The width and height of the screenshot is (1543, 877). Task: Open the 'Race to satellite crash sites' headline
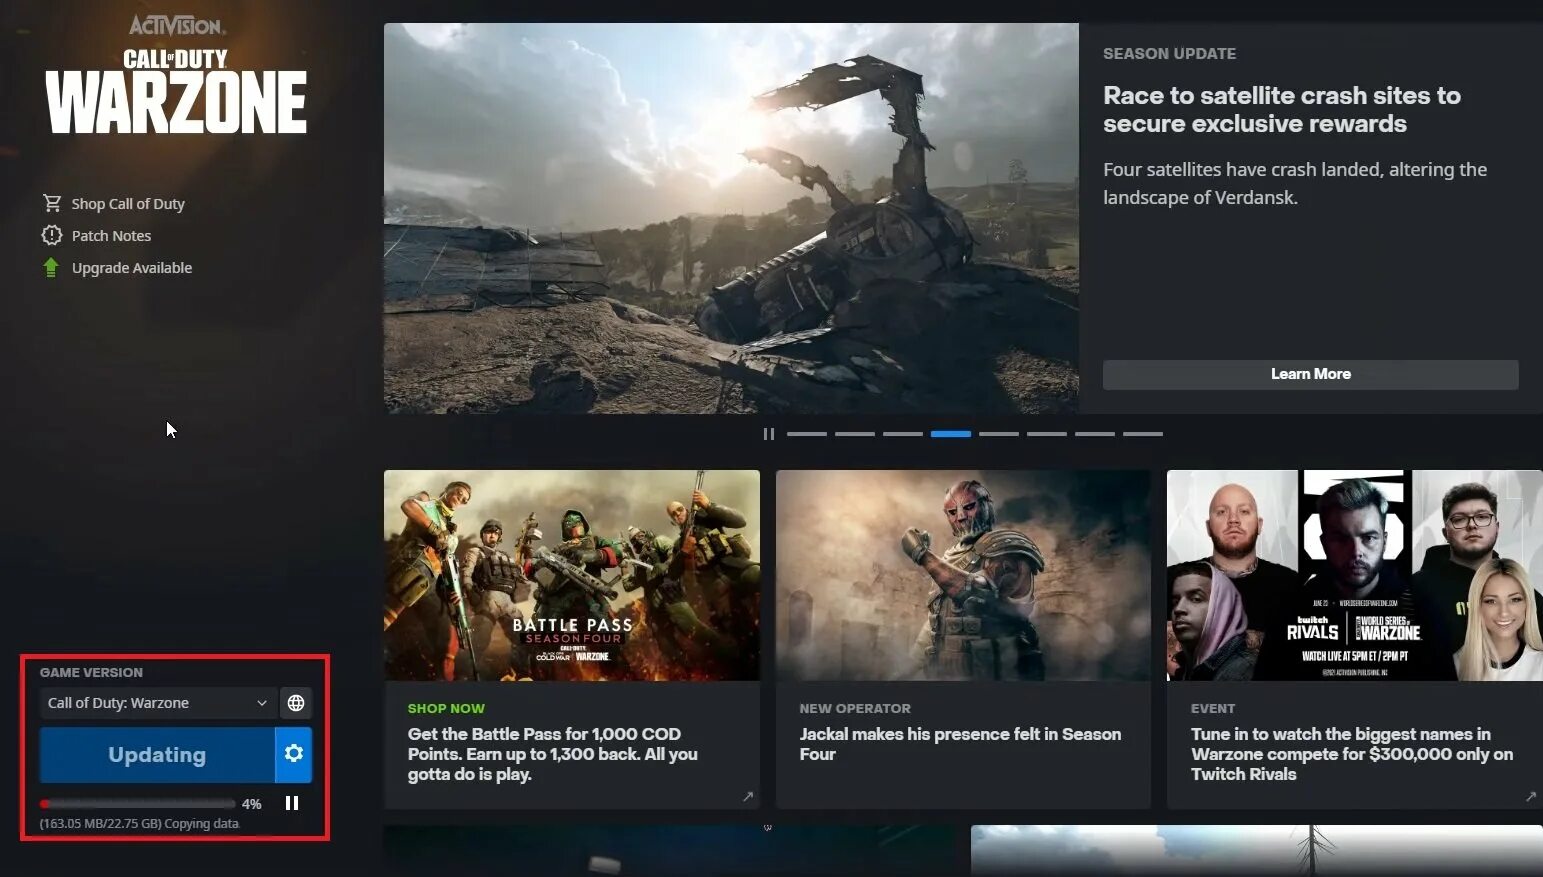1282,110
